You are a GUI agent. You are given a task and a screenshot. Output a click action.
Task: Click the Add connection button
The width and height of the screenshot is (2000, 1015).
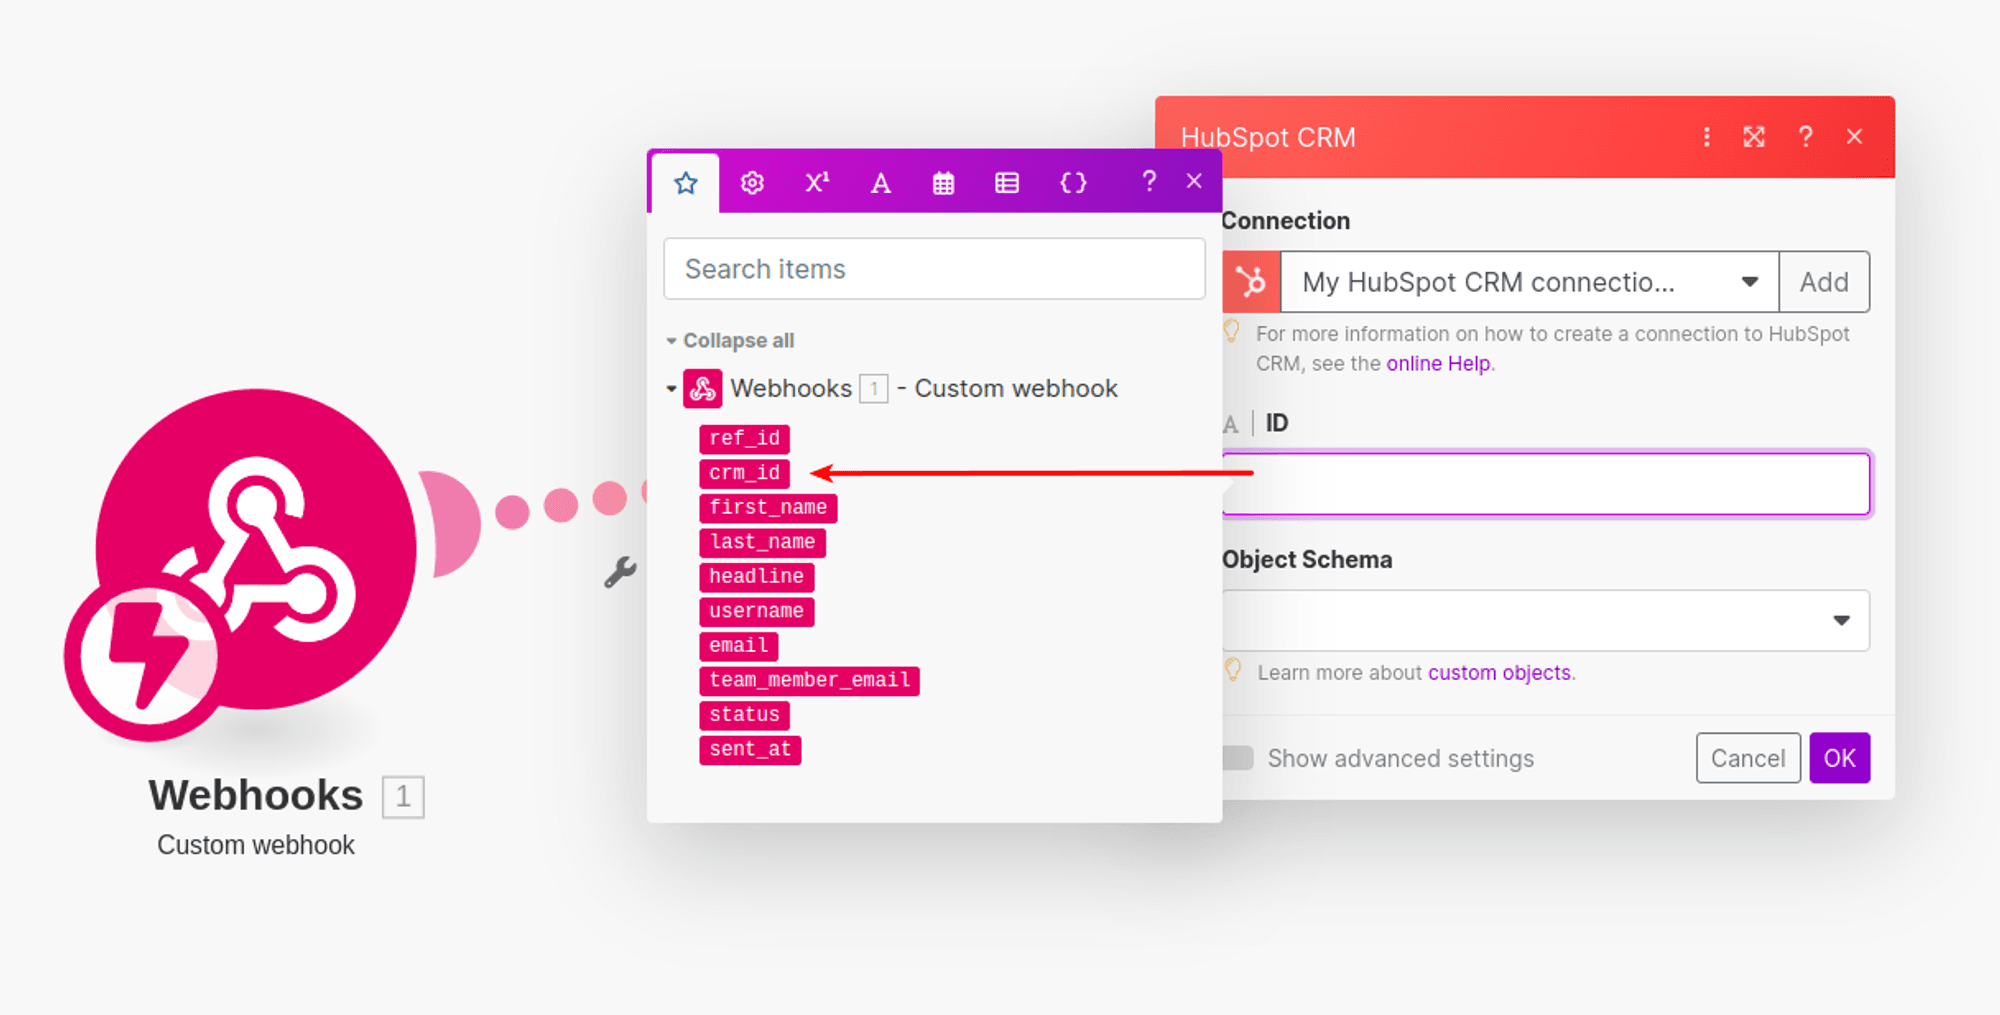(1823, 282)
